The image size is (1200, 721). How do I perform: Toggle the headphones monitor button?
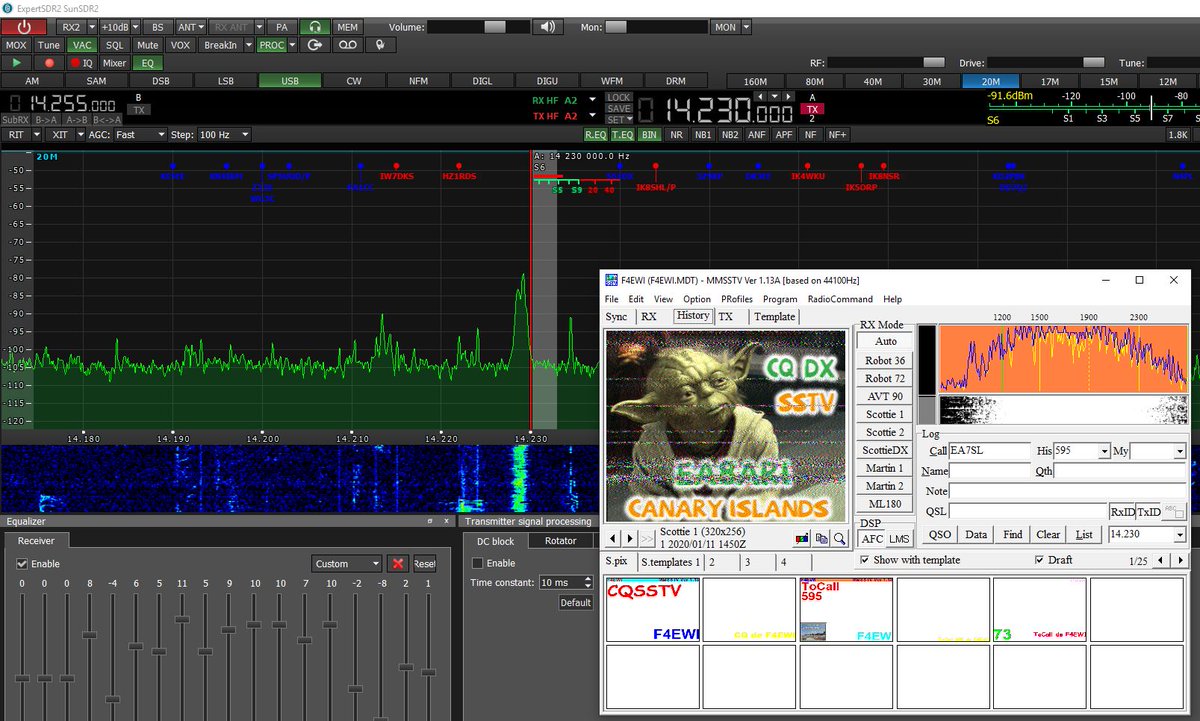(314, 27)
